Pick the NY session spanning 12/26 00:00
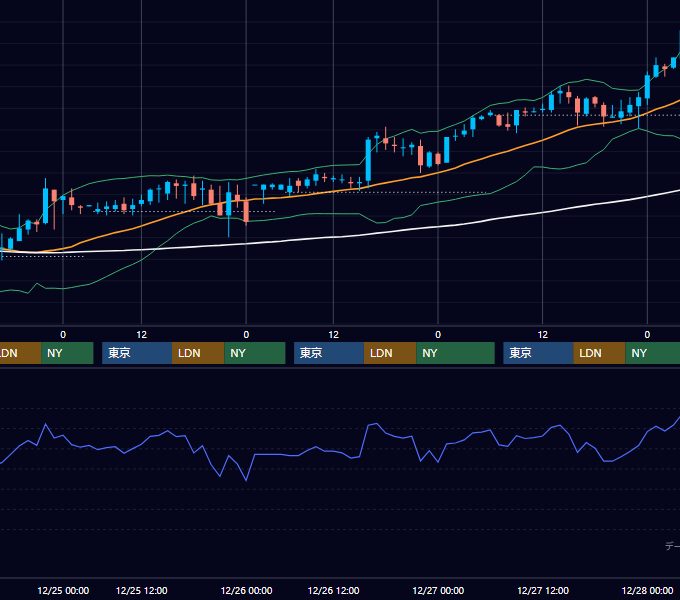 (255, 353)
